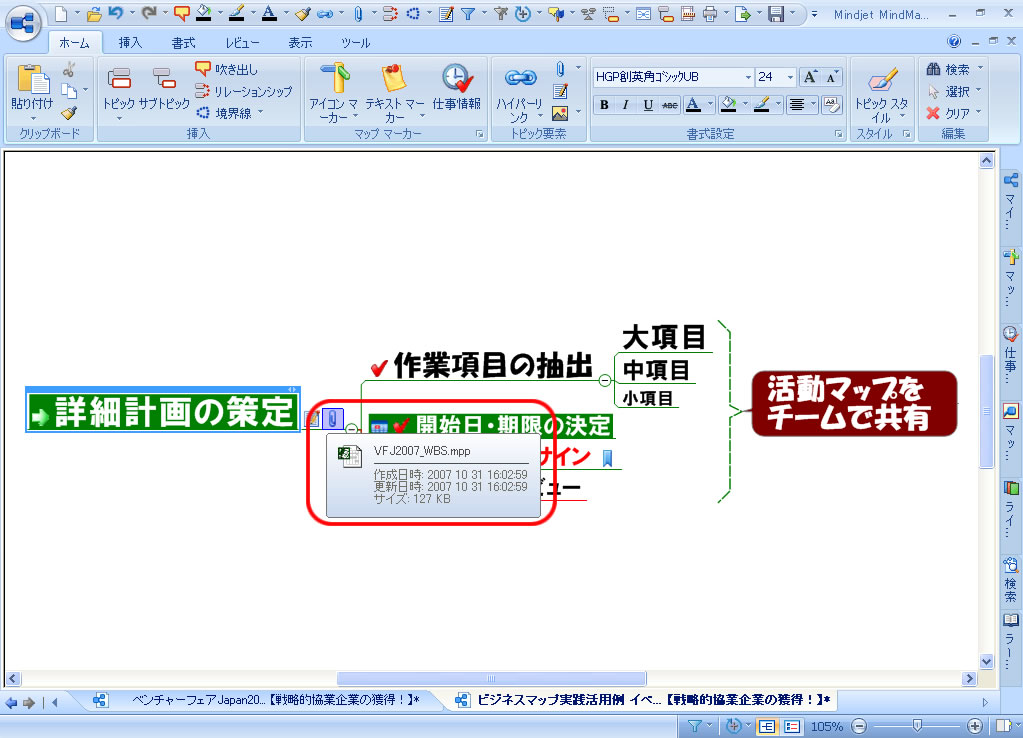This screenshot has height=738, width=1023.
Task: Add a リレーションシップ relationship line
Action: click(x=244, y=91)
